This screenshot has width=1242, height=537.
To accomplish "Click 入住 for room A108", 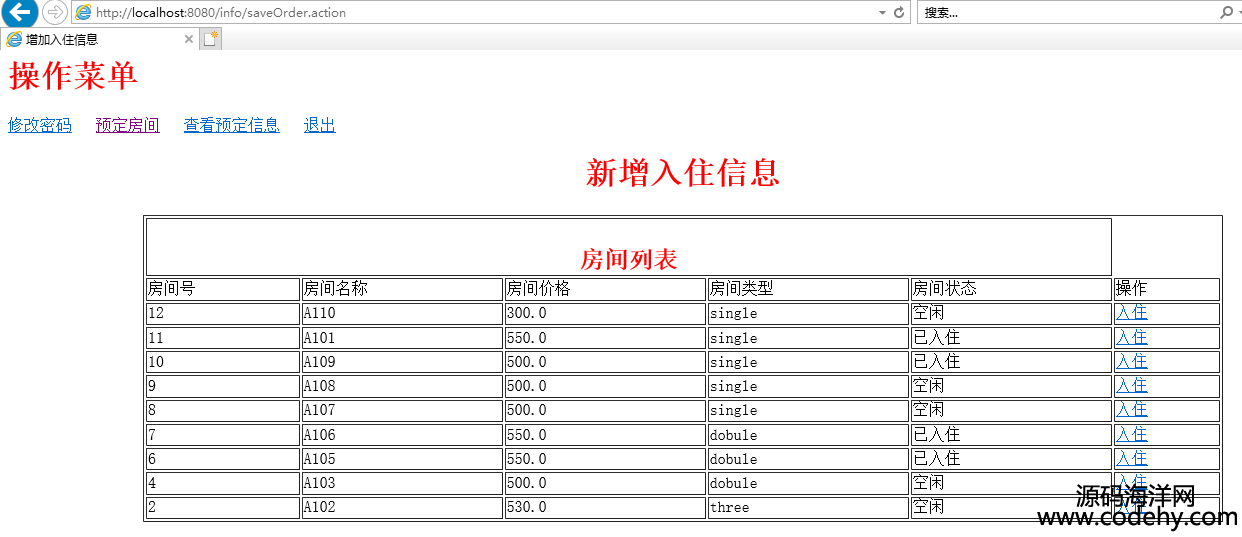I will point(1131,386).
